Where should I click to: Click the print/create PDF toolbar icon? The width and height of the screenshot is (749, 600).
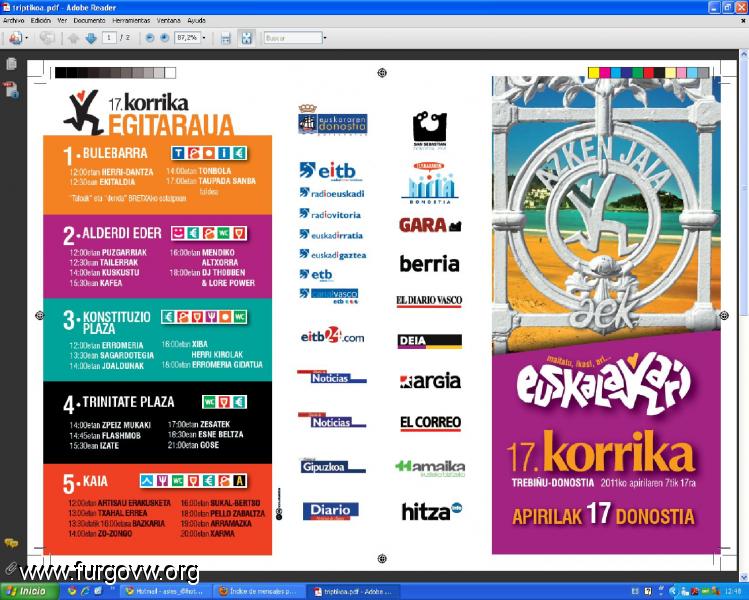(x=15, y=38)
